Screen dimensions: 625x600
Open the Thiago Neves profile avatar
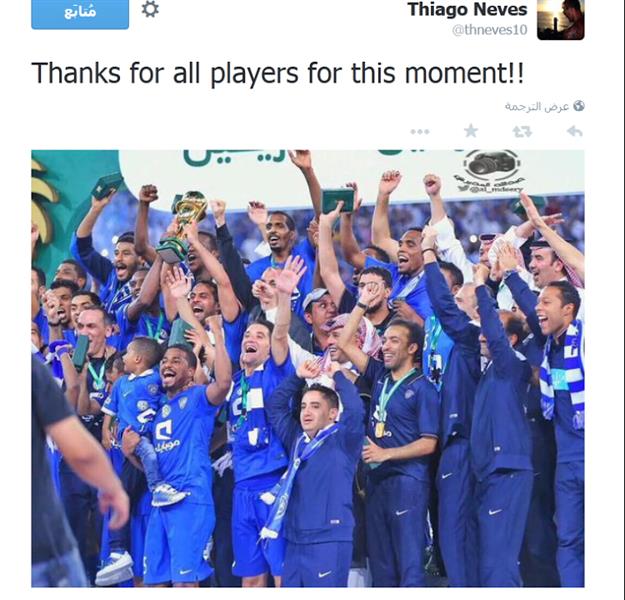pyautogui.click(x=561, y=20)
